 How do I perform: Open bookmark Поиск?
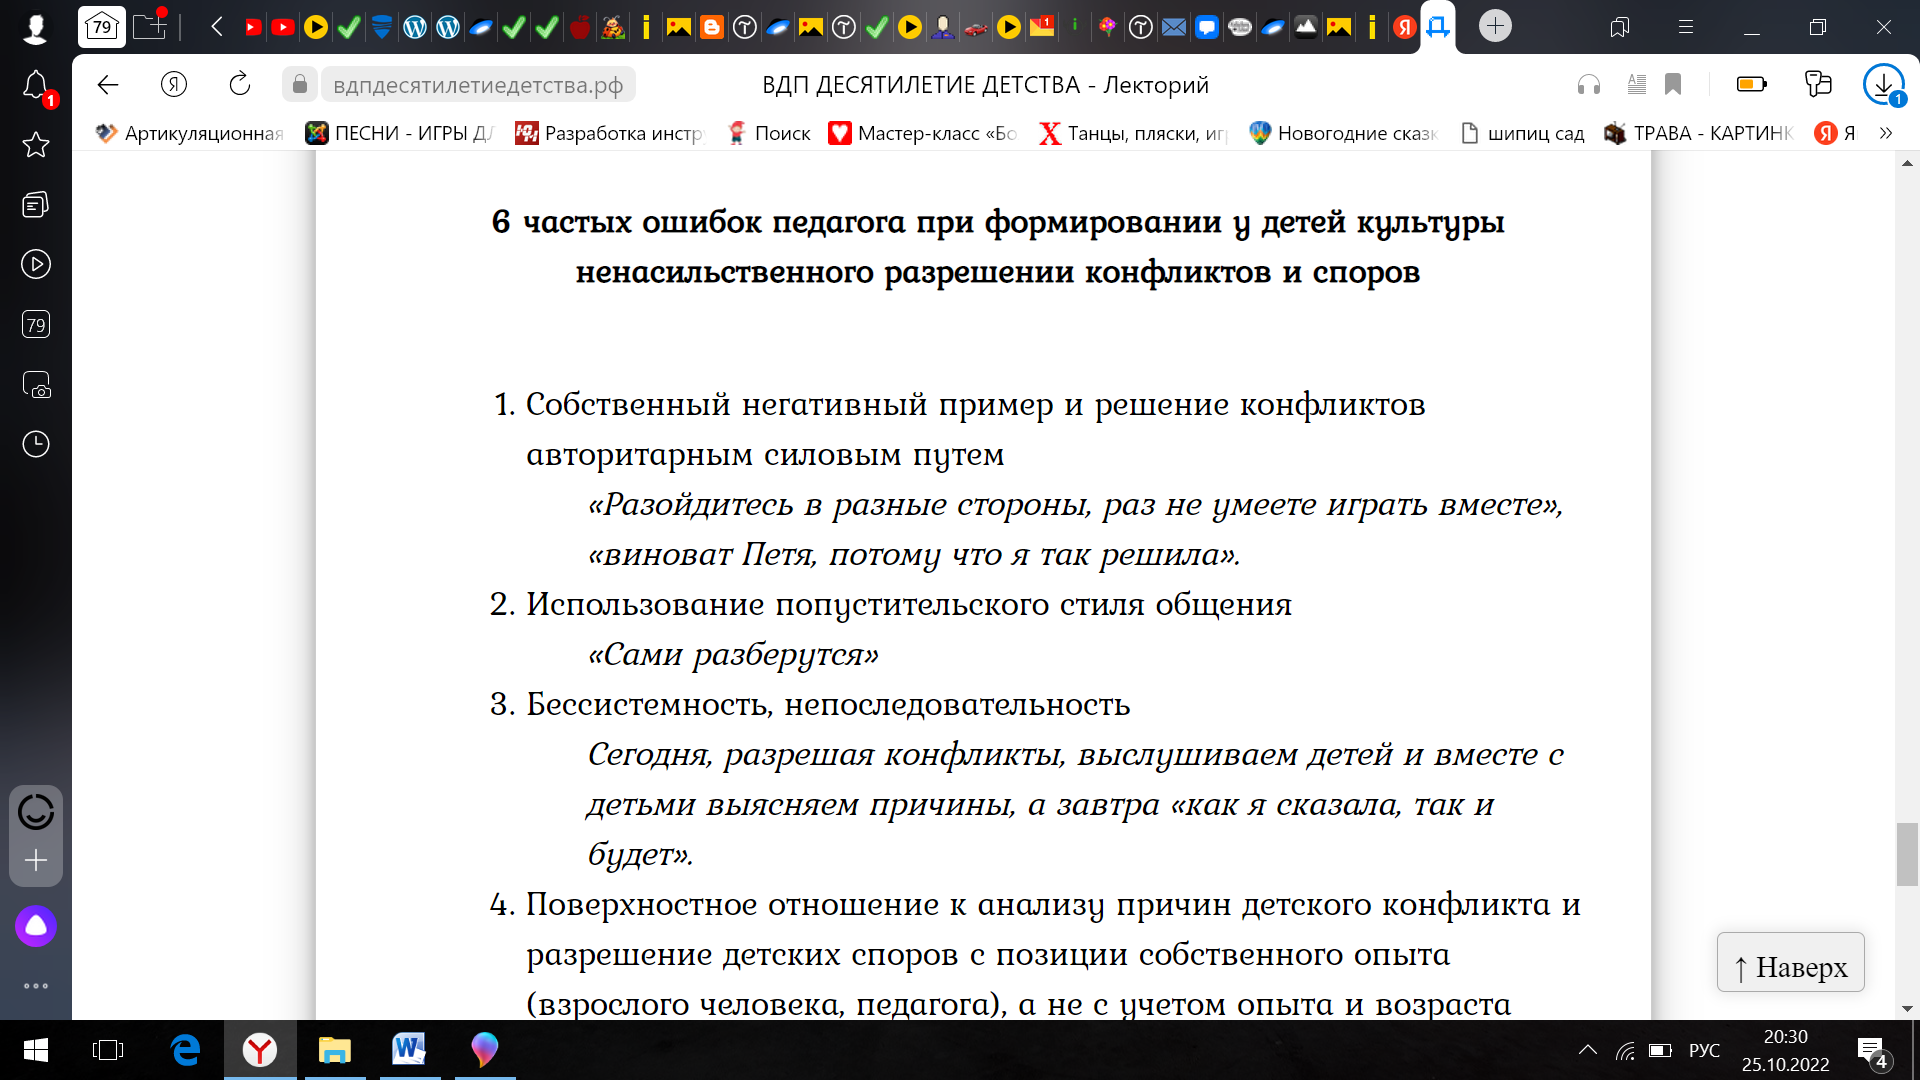pos(769,133)
